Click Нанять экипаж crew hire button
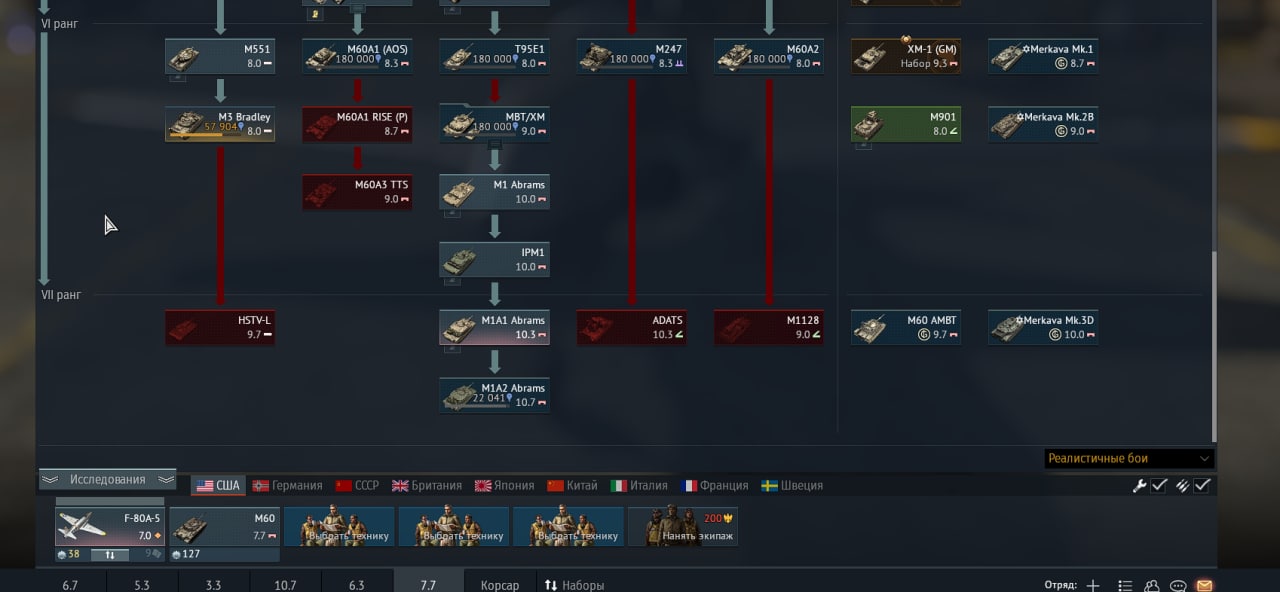The height and width of the screenshot is (592, 1280). point(684,526)
